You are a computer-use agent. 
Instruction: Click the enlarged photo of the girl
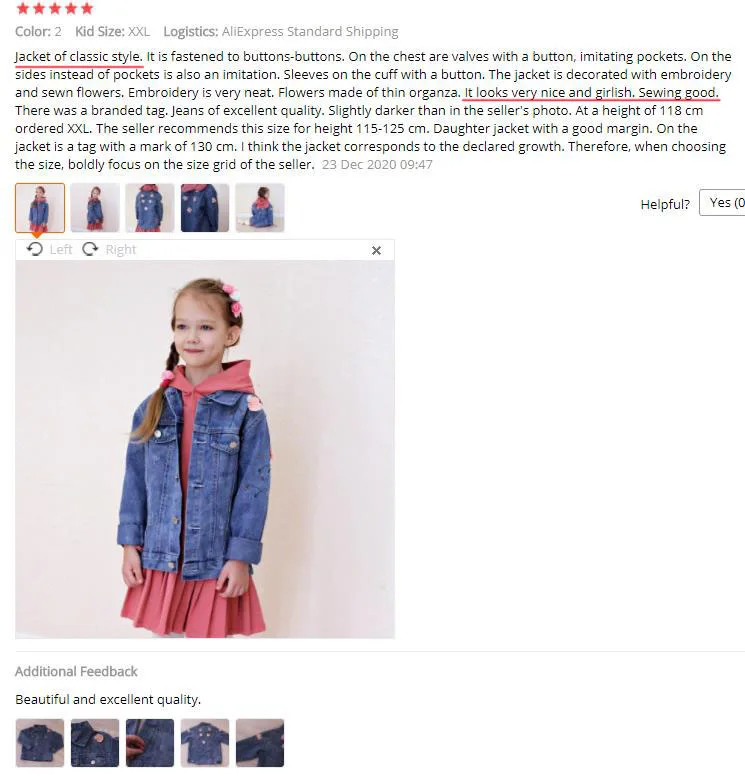(x=205, y=449)
